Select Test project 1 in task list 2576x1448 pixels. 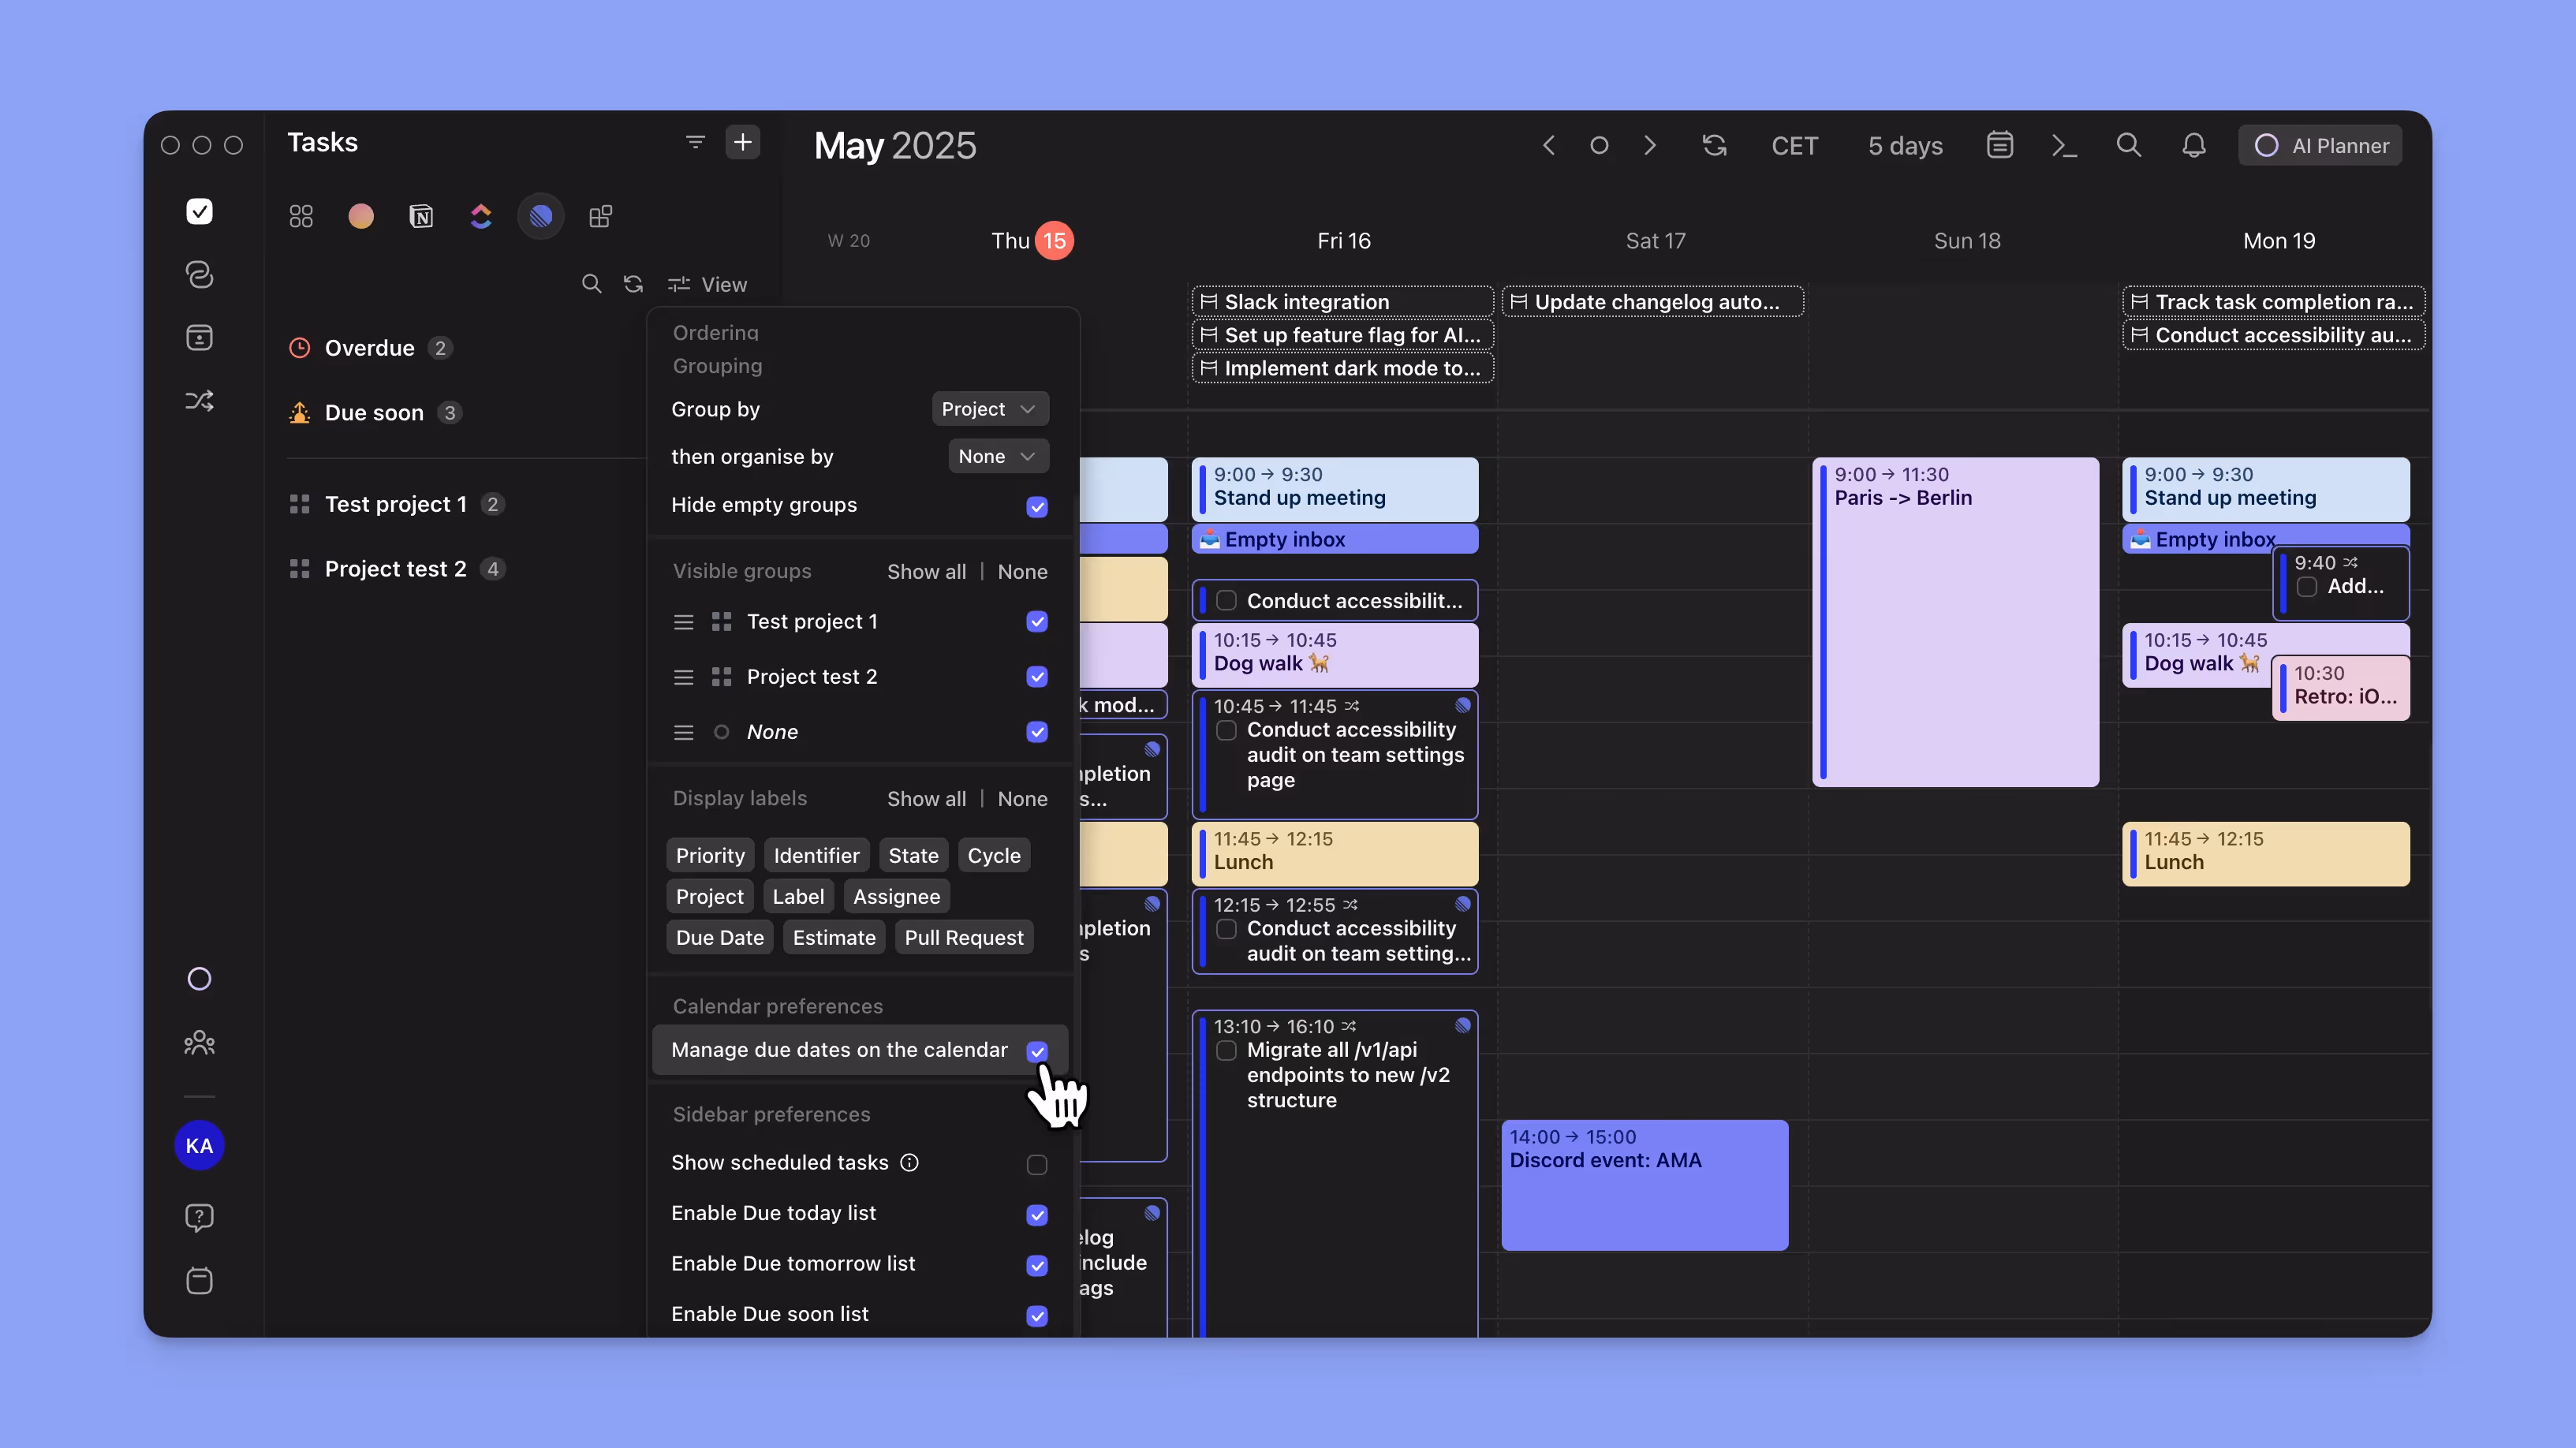coord(395,504)
